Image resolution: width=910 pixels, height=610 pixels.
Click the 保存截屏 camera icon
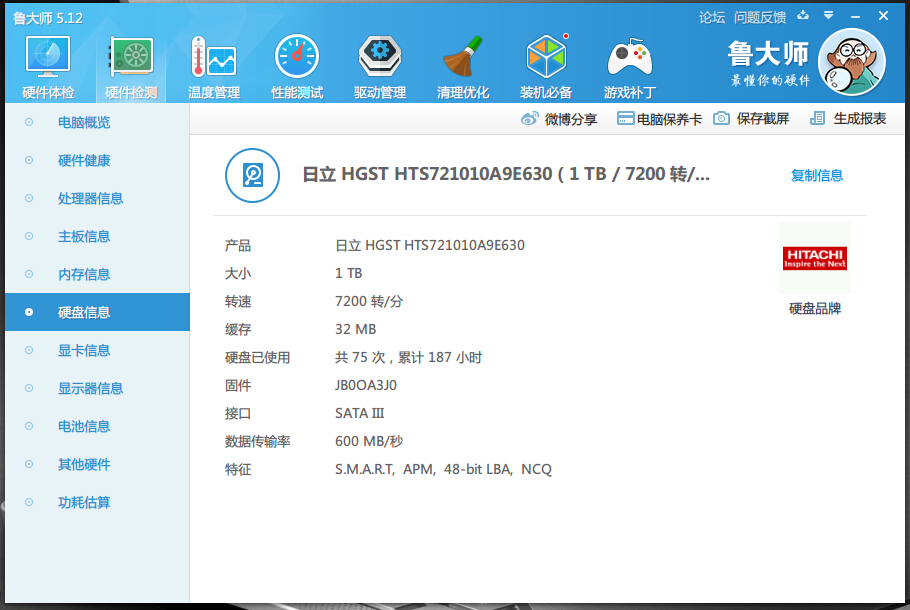[721, 118]
